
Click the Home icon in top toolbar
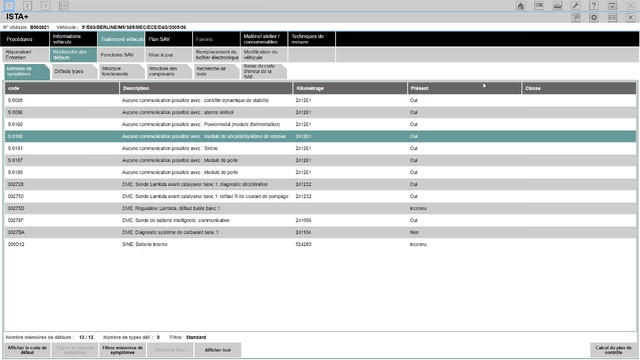(520, 6)
